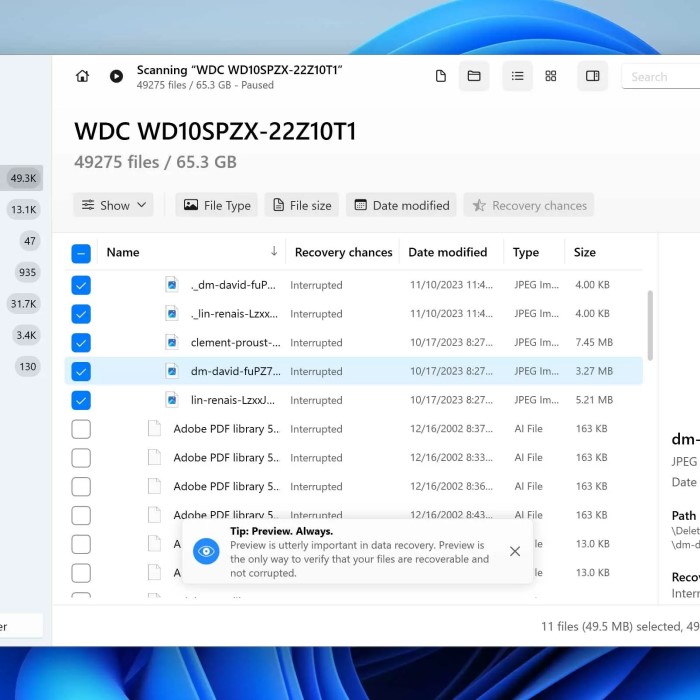Check the Adobe PDF library 8:33 row checkbox

pyautogui.click(x=81, y=458)
